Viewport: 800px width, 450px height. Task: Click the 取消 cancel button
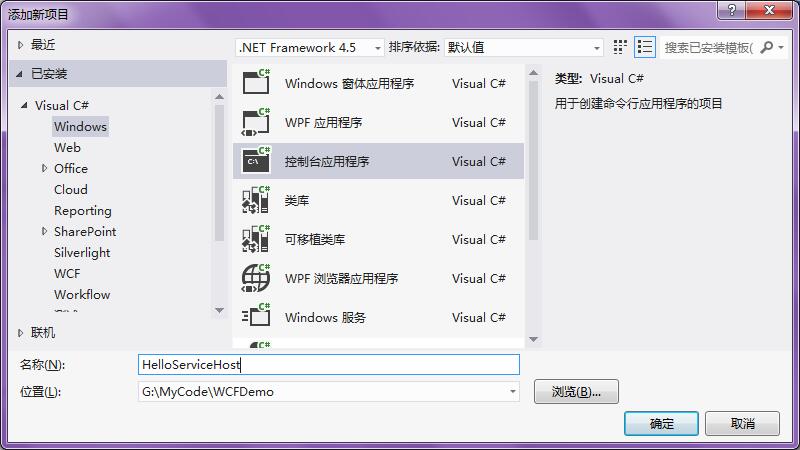tap(742, 423)
